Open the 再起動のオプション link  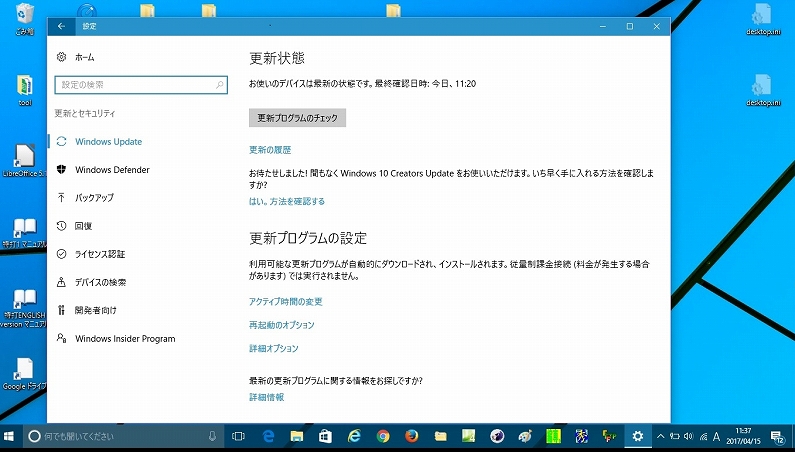(281, 325)
